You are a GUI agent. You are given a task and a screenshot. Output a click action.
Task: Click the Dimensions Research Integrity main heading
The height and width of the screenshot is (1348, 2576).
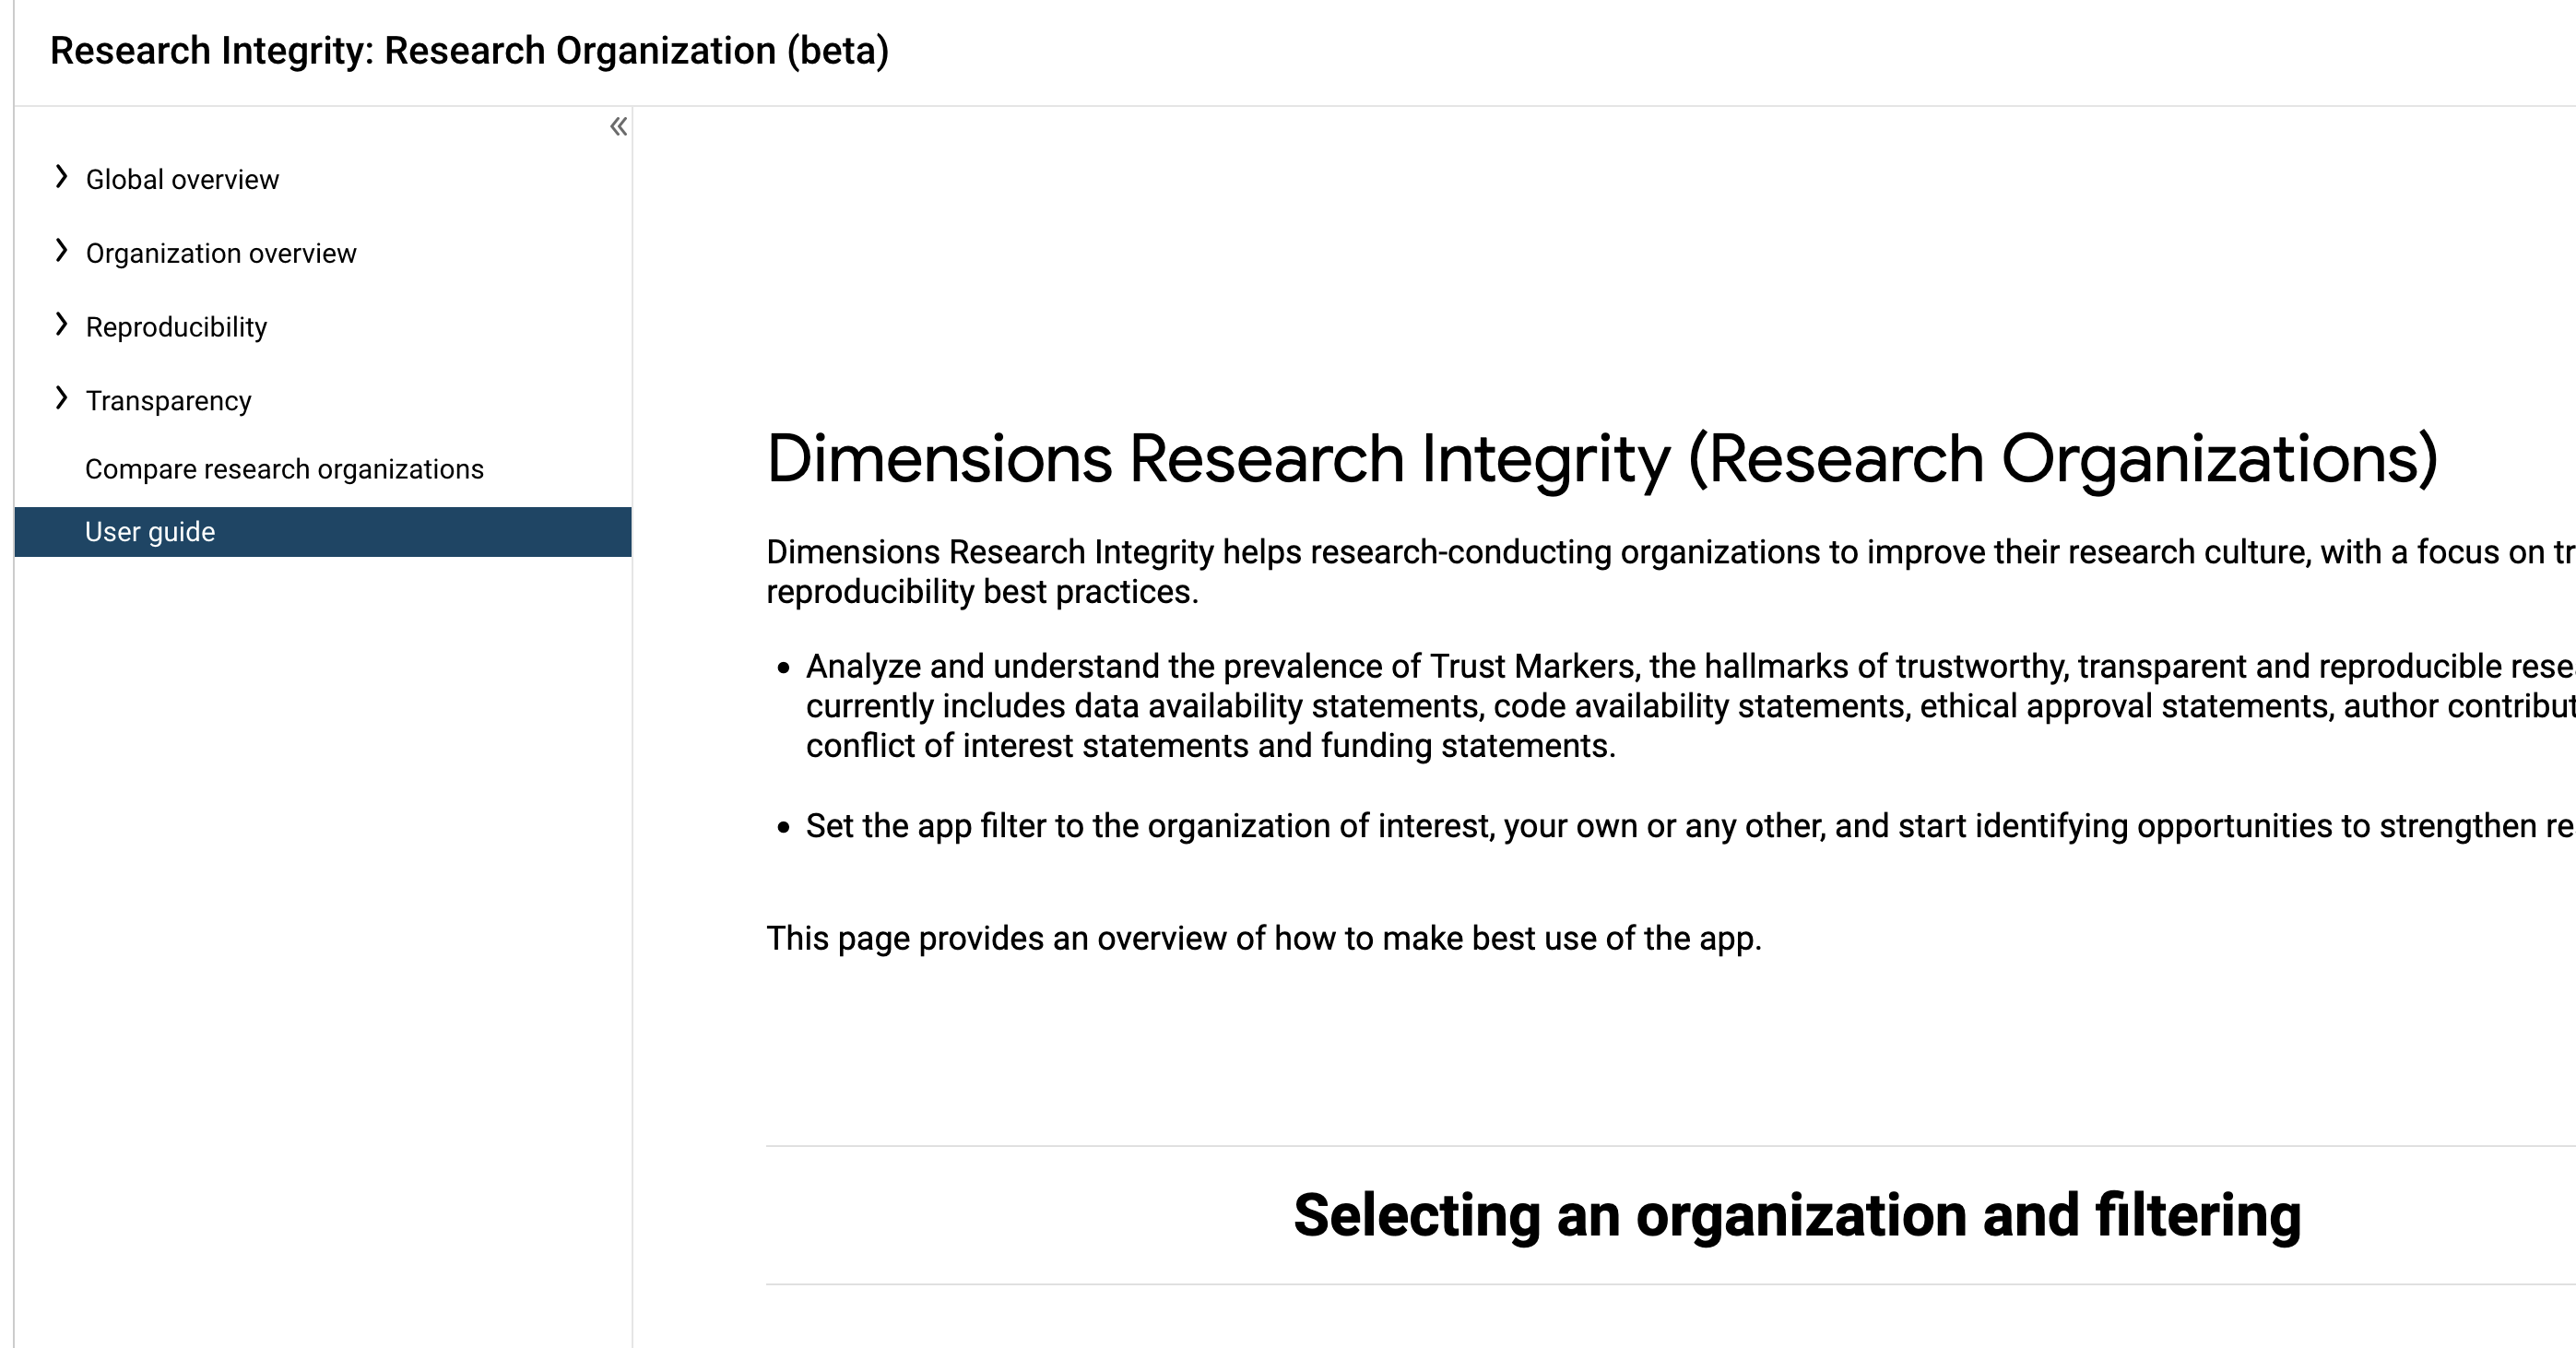[x=1602, y=460]
